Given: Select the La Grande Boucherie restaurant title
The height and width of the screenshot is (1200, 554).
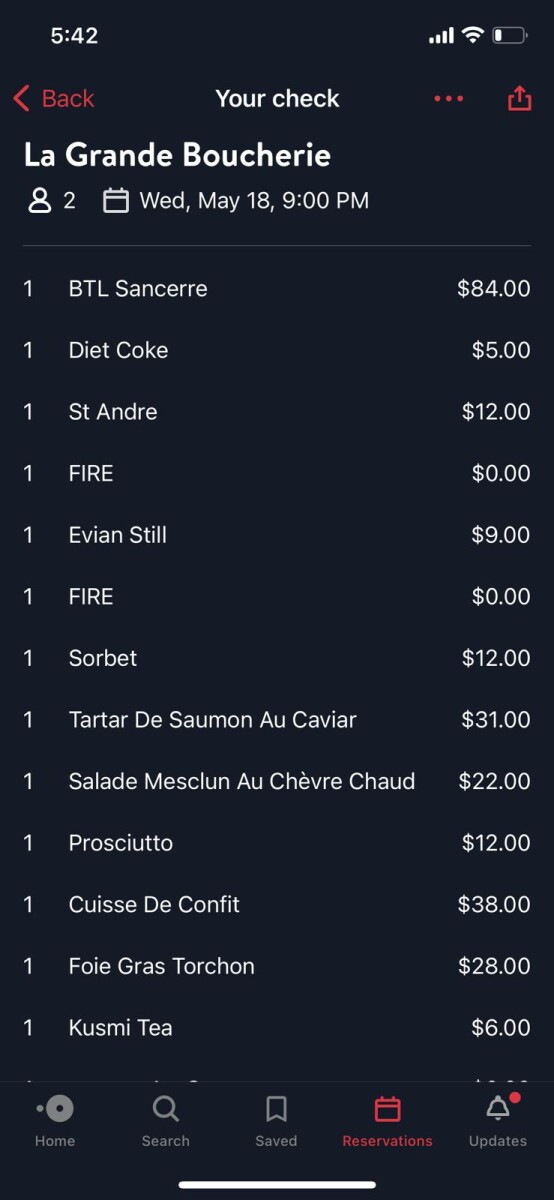Looking at the screenshot, I should coord(177,155).
